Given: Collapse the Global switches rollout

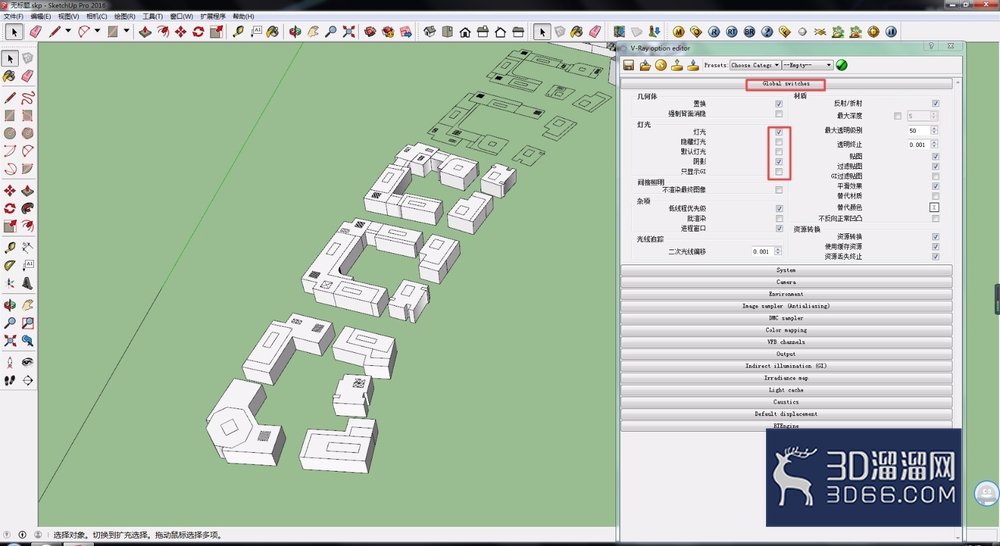Looking at the screenshot, I should 786,84.
